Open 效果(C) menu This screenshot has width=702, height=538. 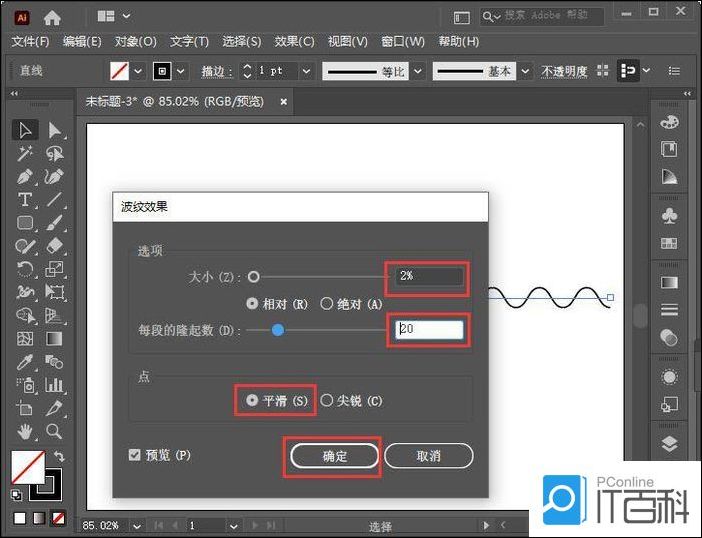[294, 42]
